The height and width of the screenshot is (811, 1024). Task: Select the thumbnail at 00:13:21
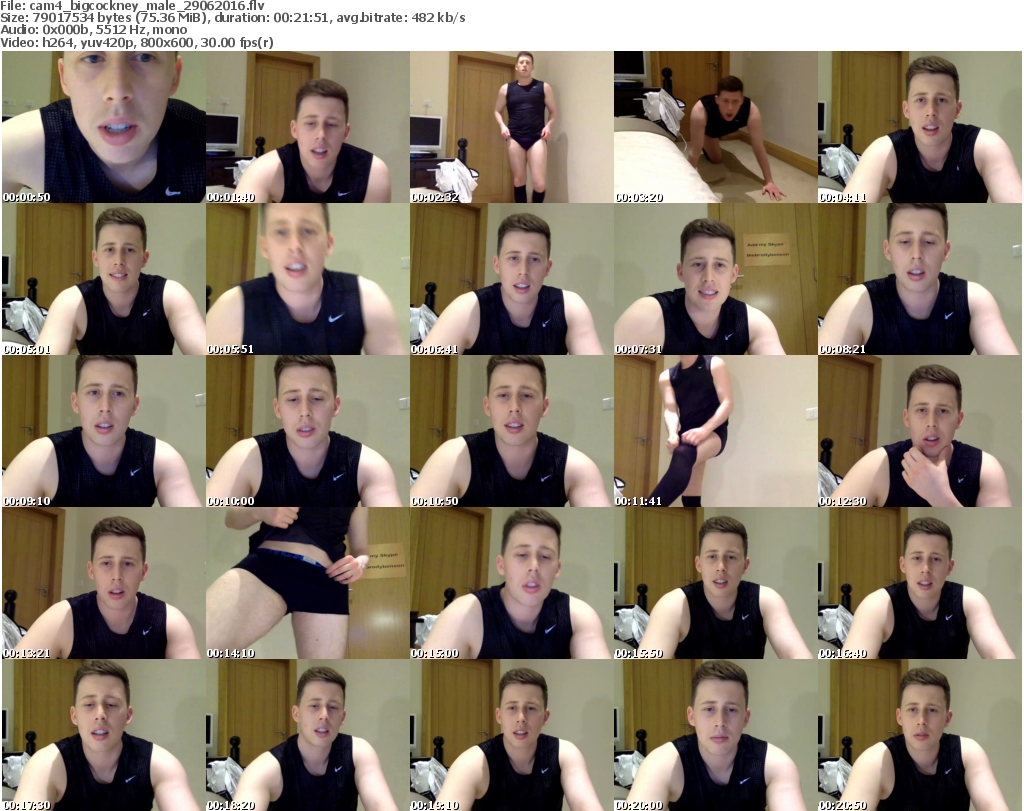tap(104, 584)
